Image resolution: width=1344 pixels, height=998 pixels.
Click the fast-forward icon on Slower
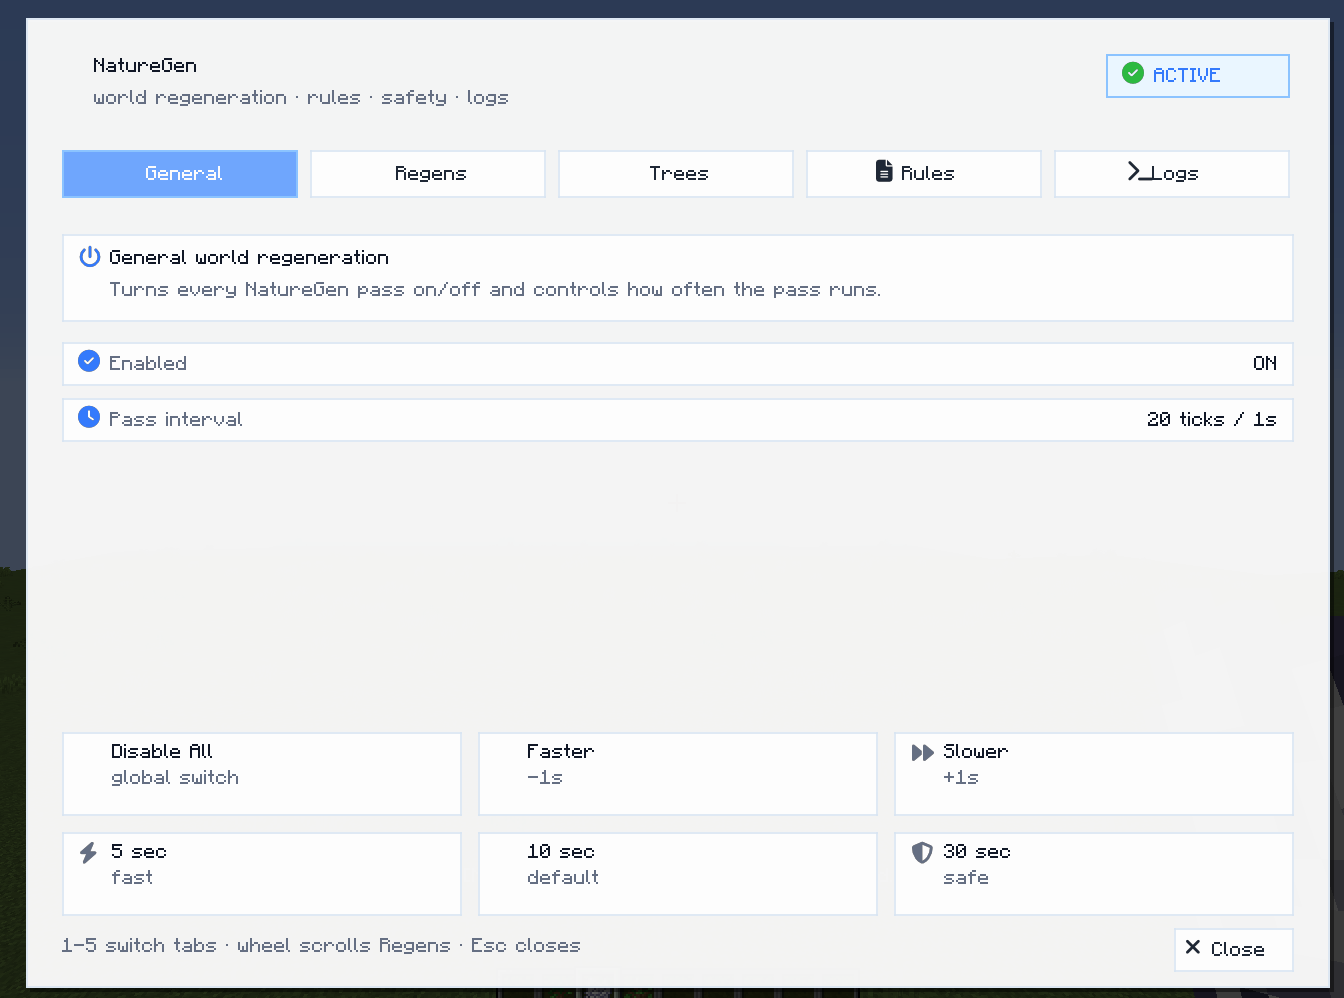click(x=922, y=752)
